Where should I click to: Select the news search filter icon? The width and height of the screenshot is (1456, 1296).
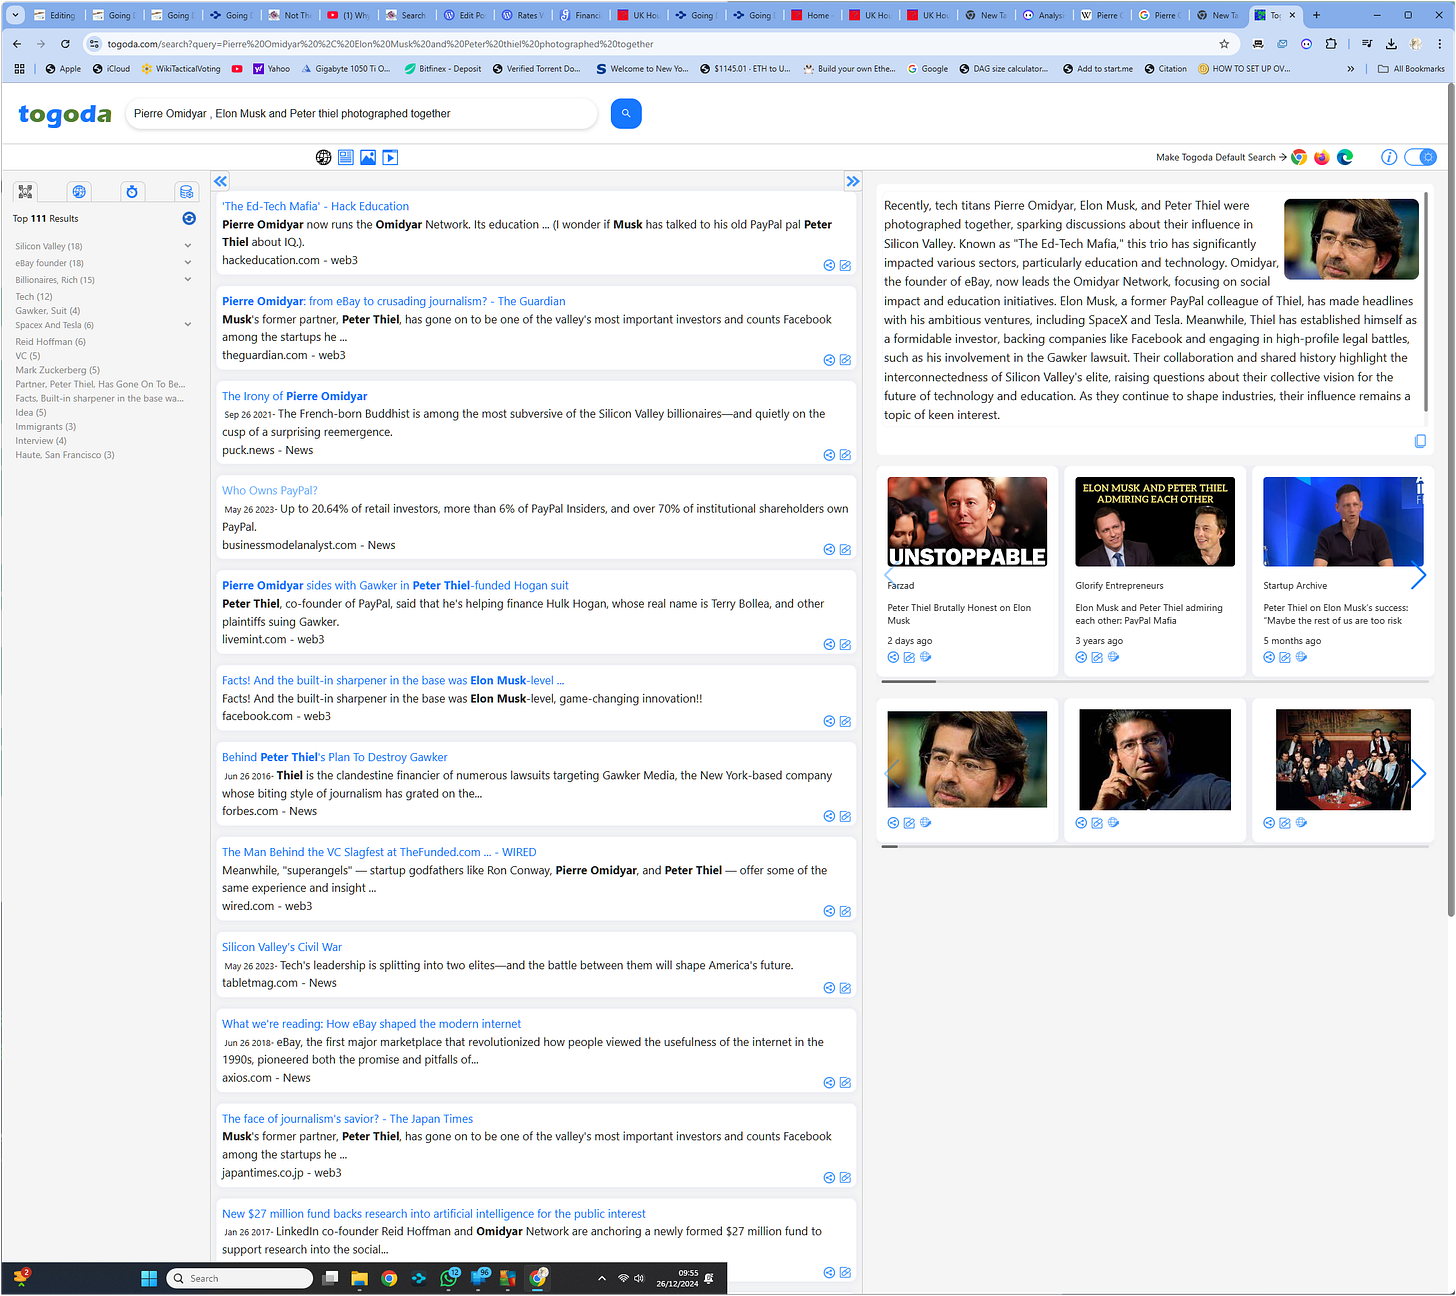point(346,157)
